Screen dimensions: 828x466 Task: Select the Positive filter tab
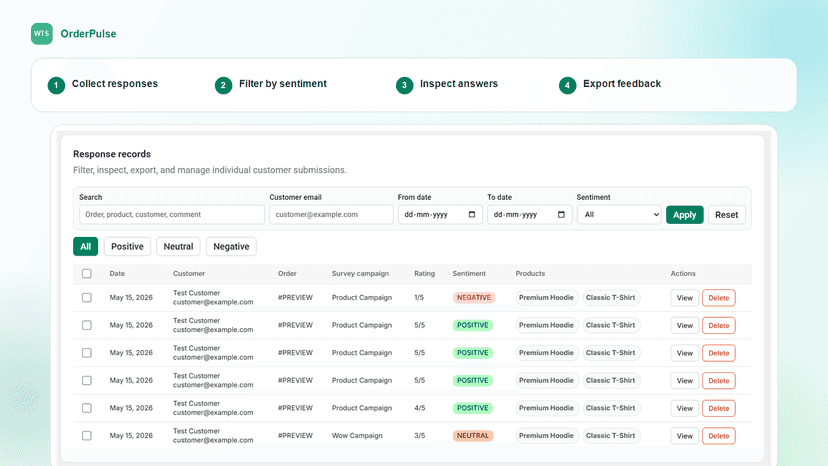pyautogui.click(x=127, y=246)
